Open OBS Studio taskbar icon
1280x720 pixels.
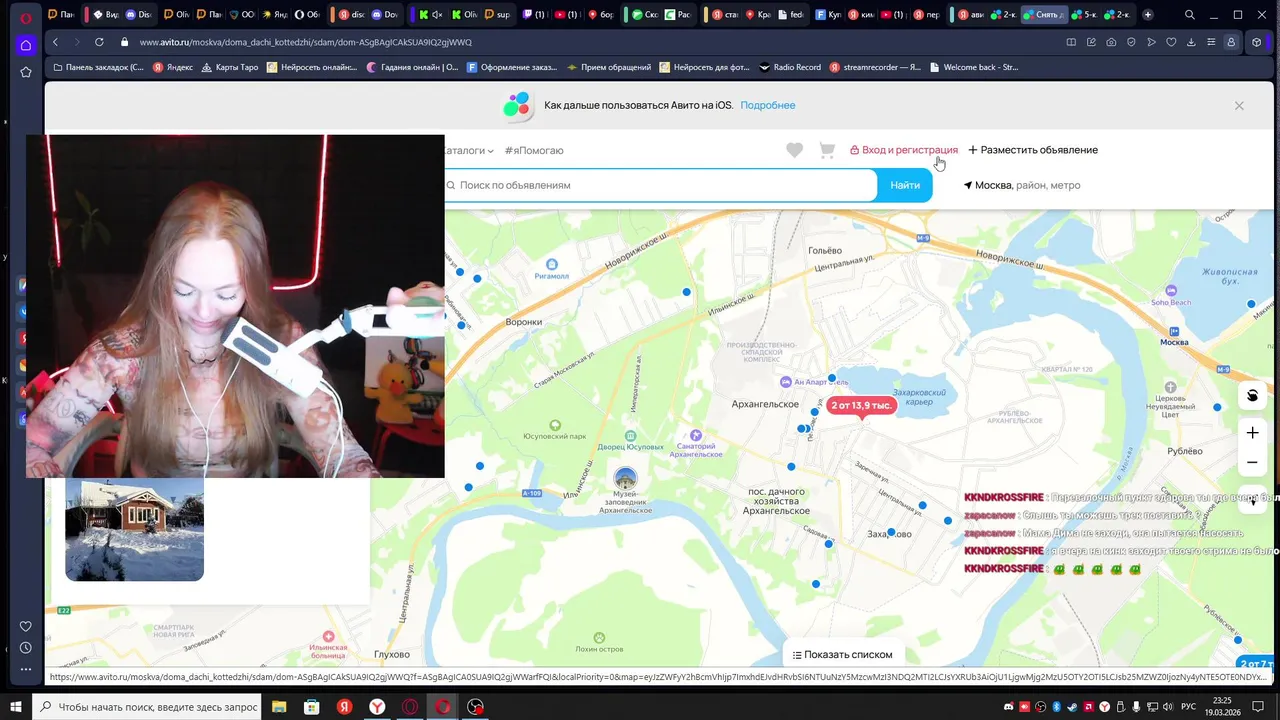[475, 707]
